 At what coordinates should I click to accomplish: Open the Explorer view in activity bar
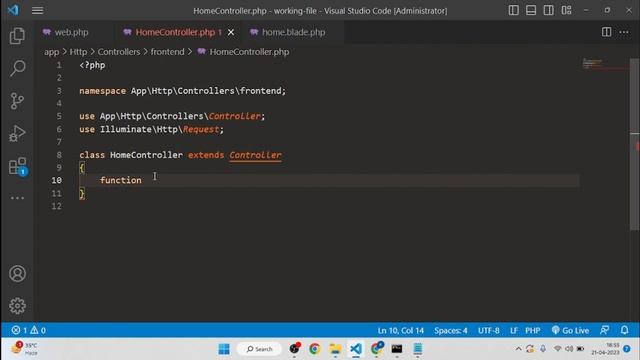click(17, 36)
